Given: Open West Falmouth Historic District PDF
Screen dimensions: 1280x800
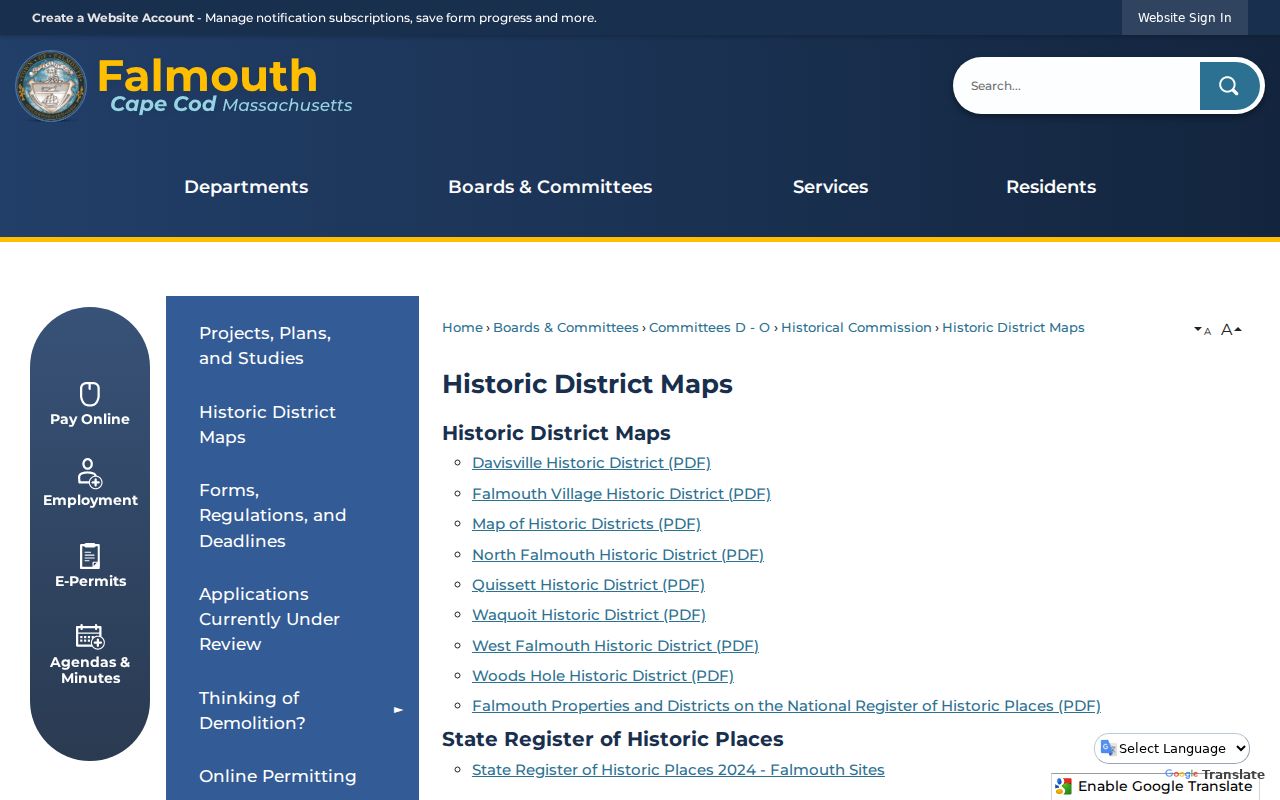Looking at the screenshot, I should (615, 646).
